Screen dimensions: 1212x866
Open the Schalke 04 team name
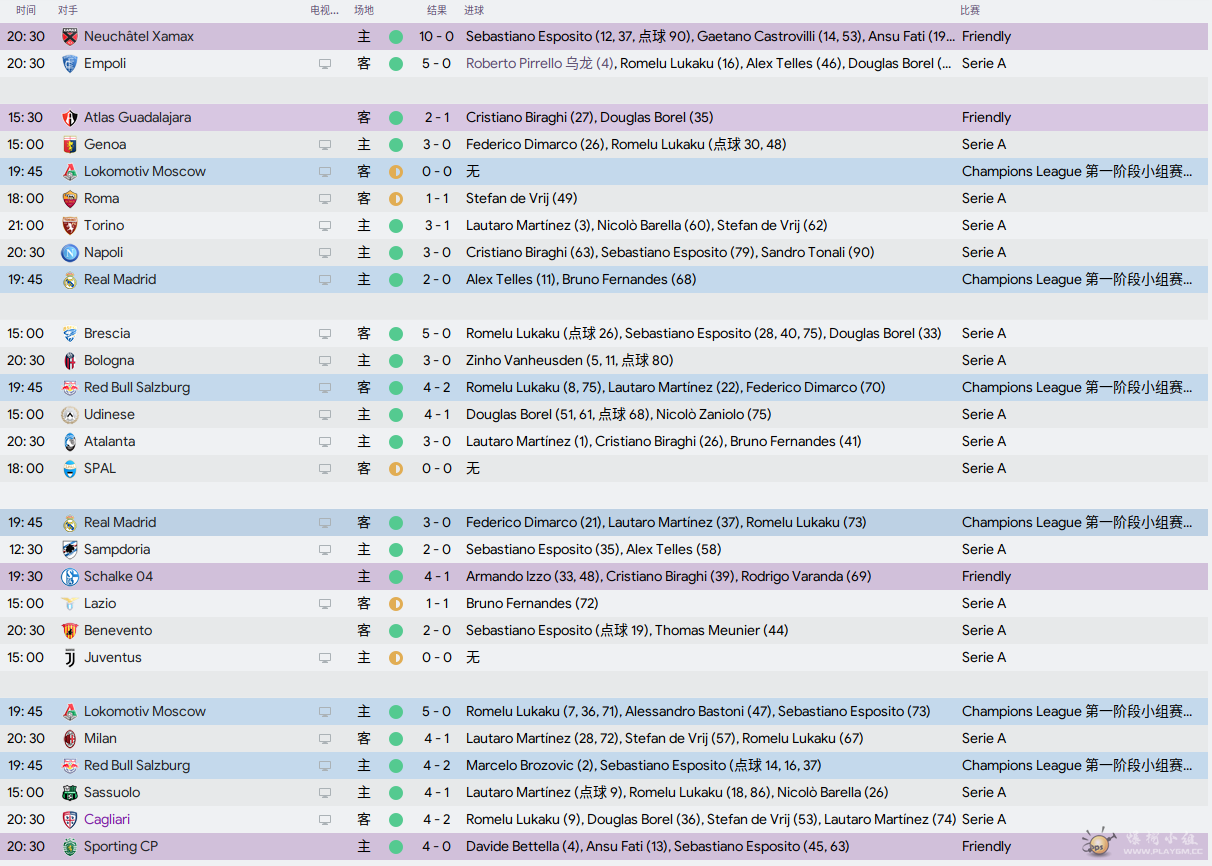pyautogui.click(x=118, y=576)
